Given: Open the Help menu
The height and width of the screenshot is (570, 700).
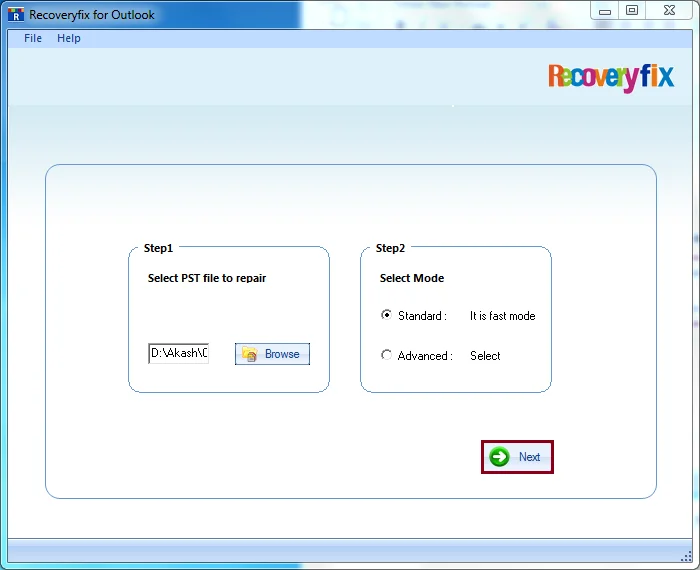Looking at the screenshot, I should coord(69,38).
